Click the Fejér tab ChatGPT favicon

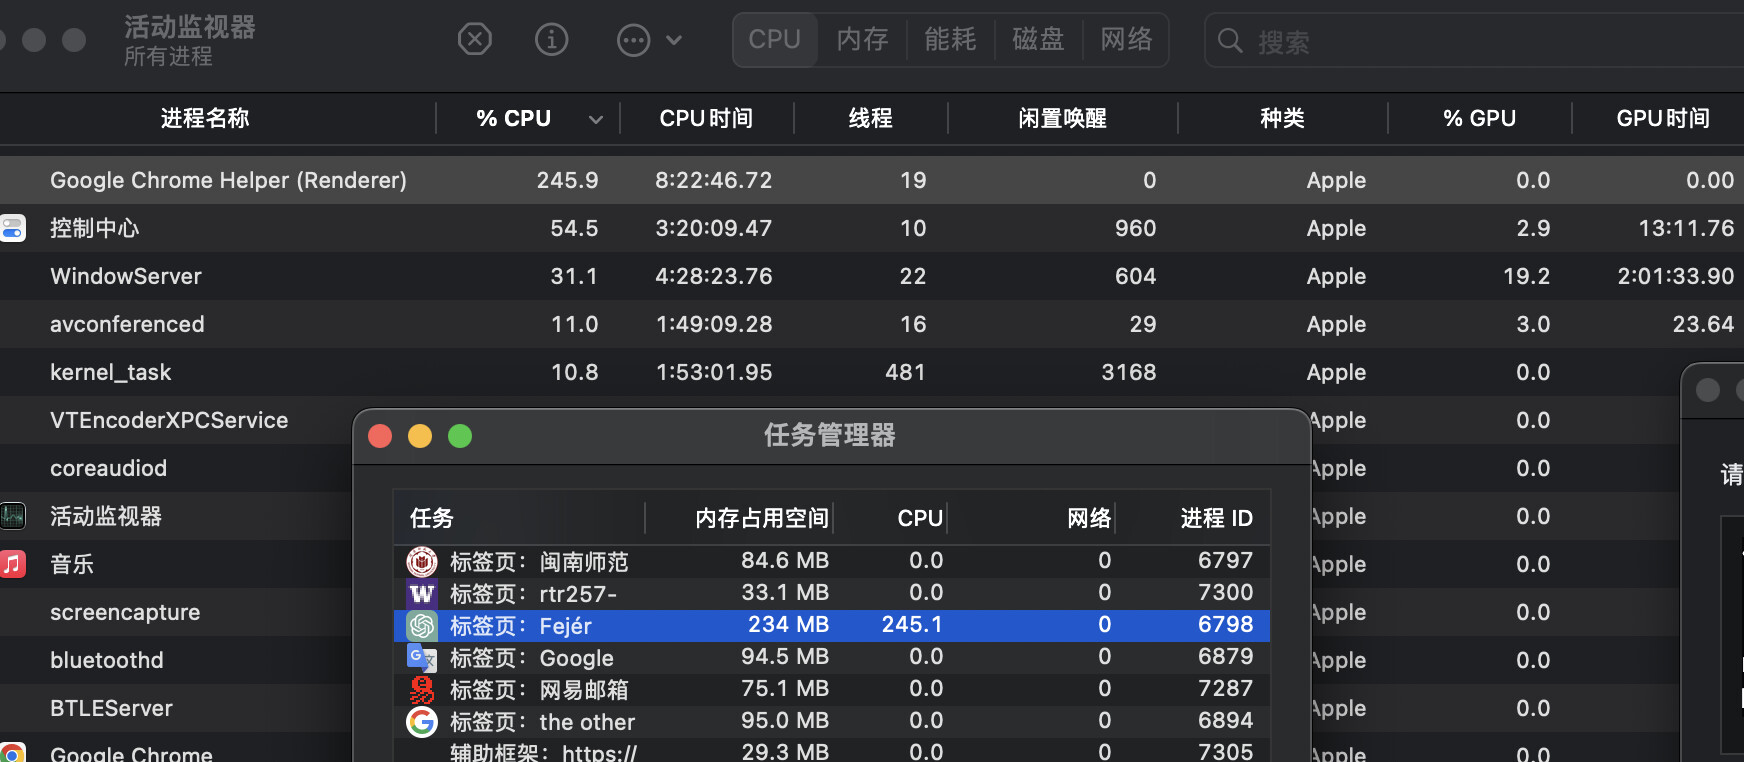click(422, 625)
